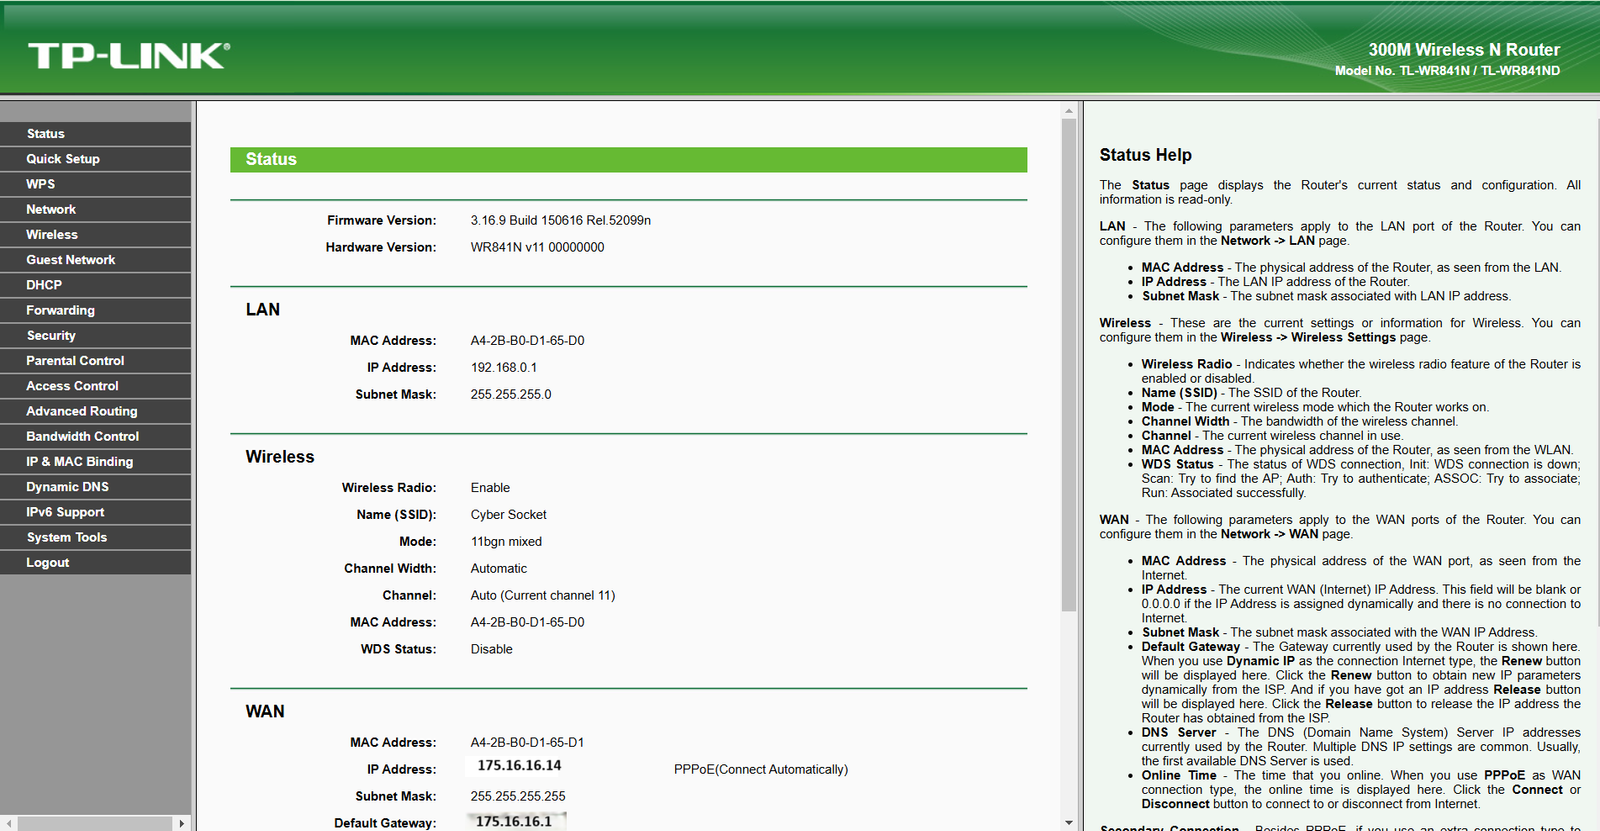
Task: Go to WPS settings
Action: (x=95, y=184)
